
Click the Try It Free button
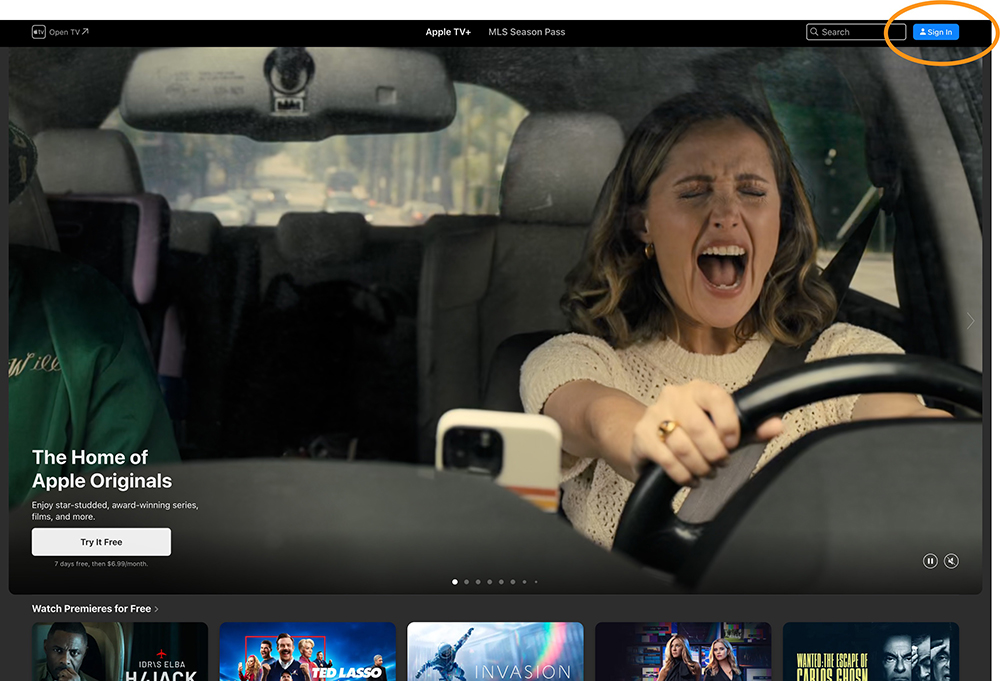(x=101, y=542)
